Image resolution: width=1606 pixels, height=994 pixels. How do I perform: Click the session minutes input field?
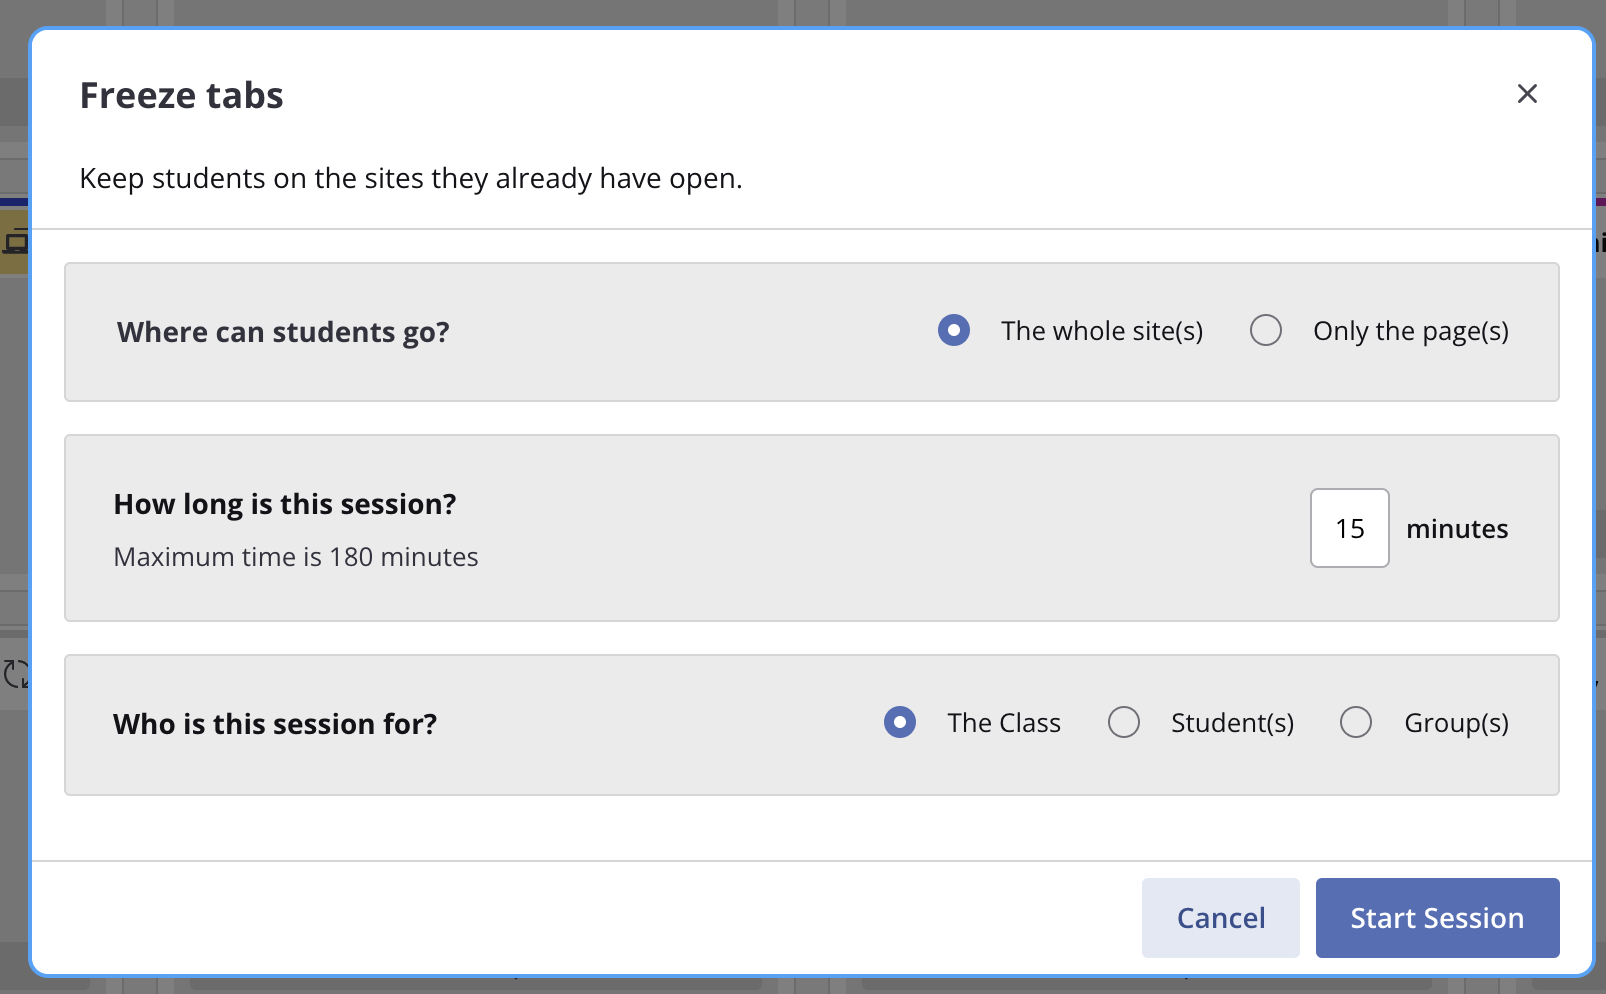[x=1350, y=528]
